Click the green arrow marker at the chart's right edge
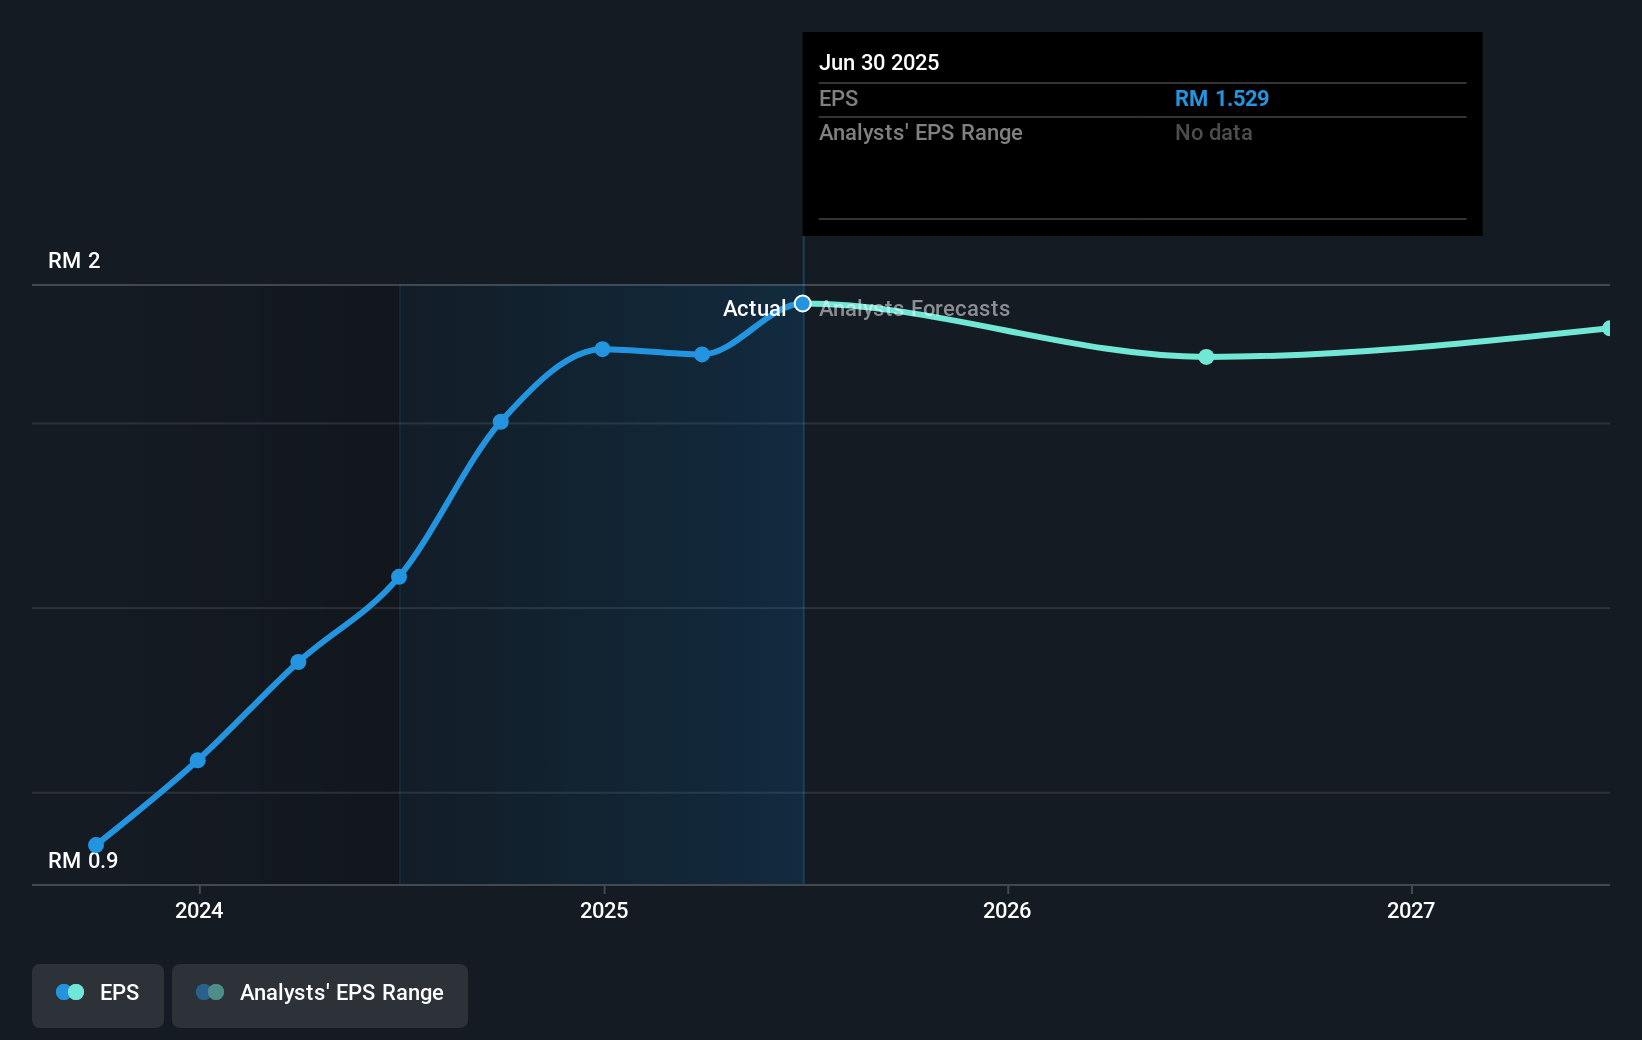1642x1040 pixels. coord(1608,327)
